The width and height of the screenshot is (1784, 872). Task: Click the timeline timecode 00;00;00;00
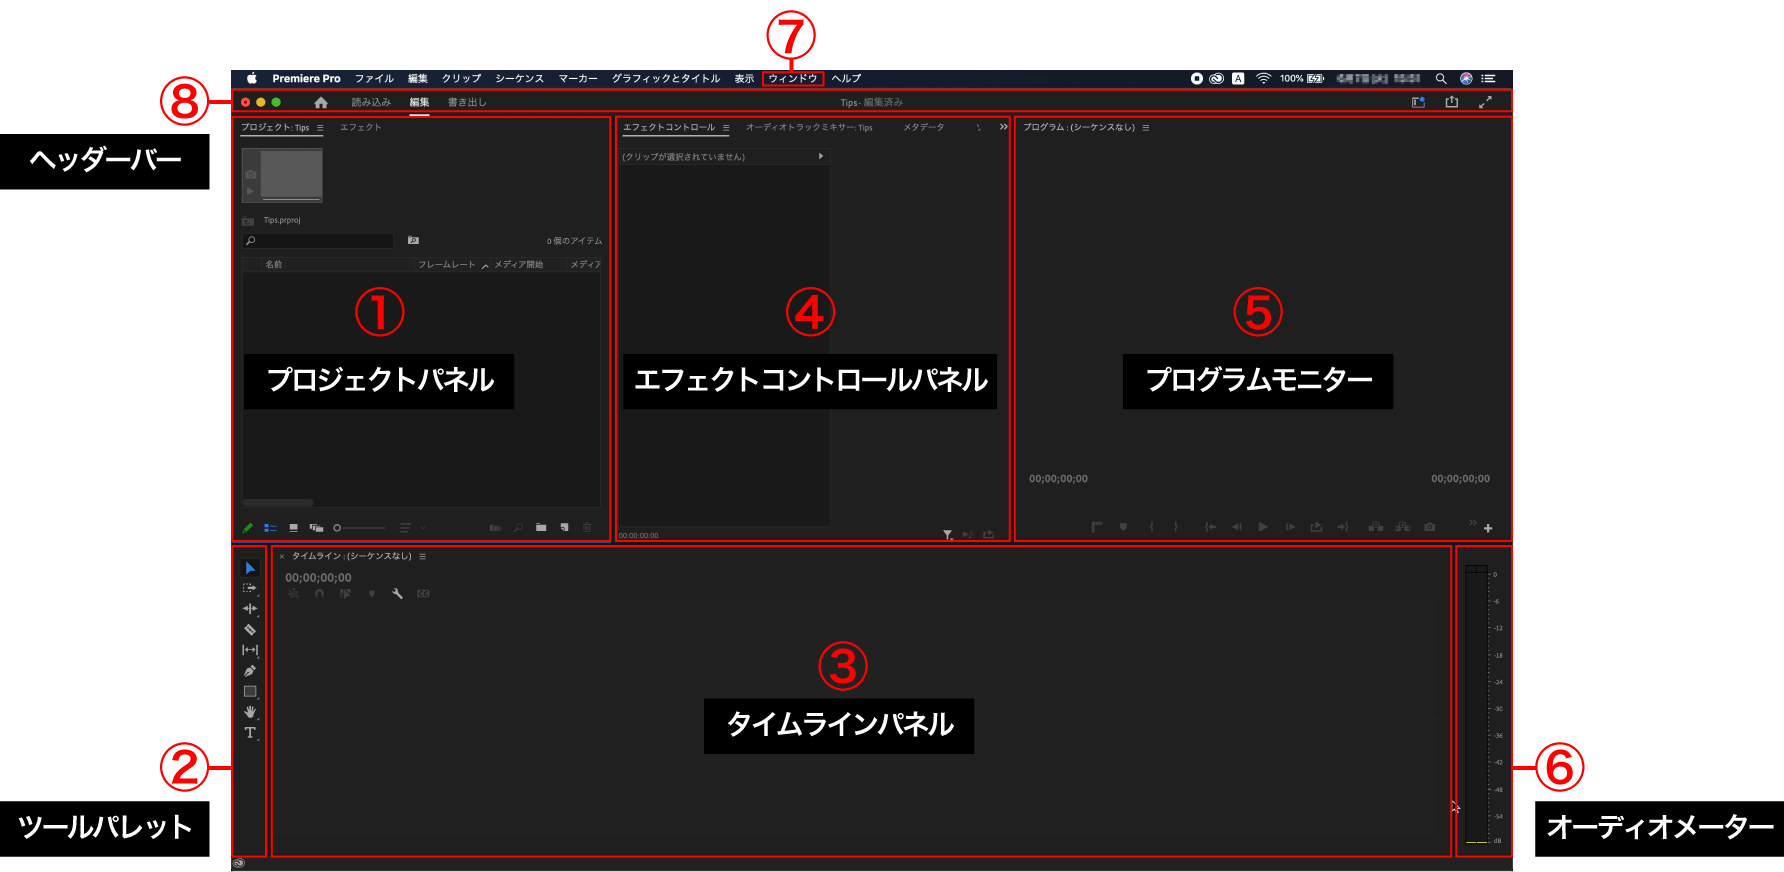coord(318,578)
